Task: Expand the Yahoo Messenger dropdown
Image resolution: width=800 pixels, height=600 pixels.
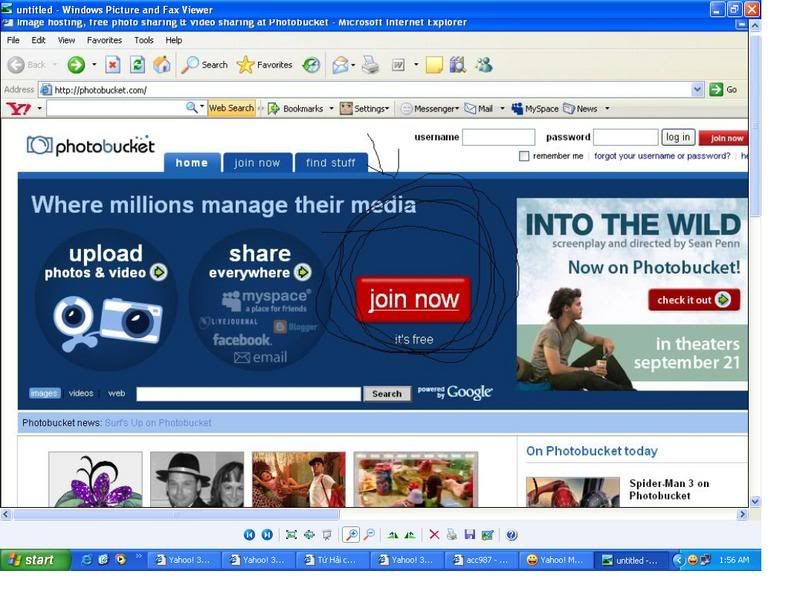Action: point(457,109)
